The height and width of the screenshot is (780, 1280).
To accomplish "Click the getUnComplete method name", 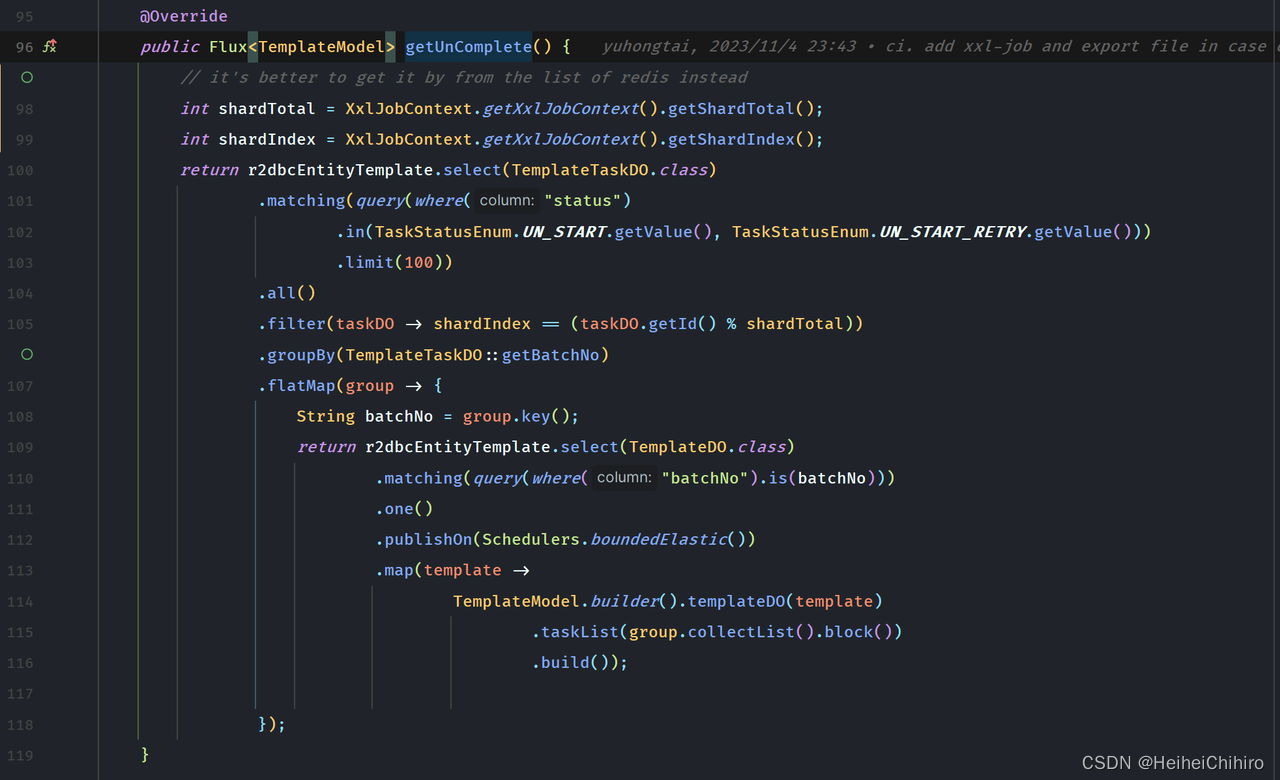I will [468, 46].
